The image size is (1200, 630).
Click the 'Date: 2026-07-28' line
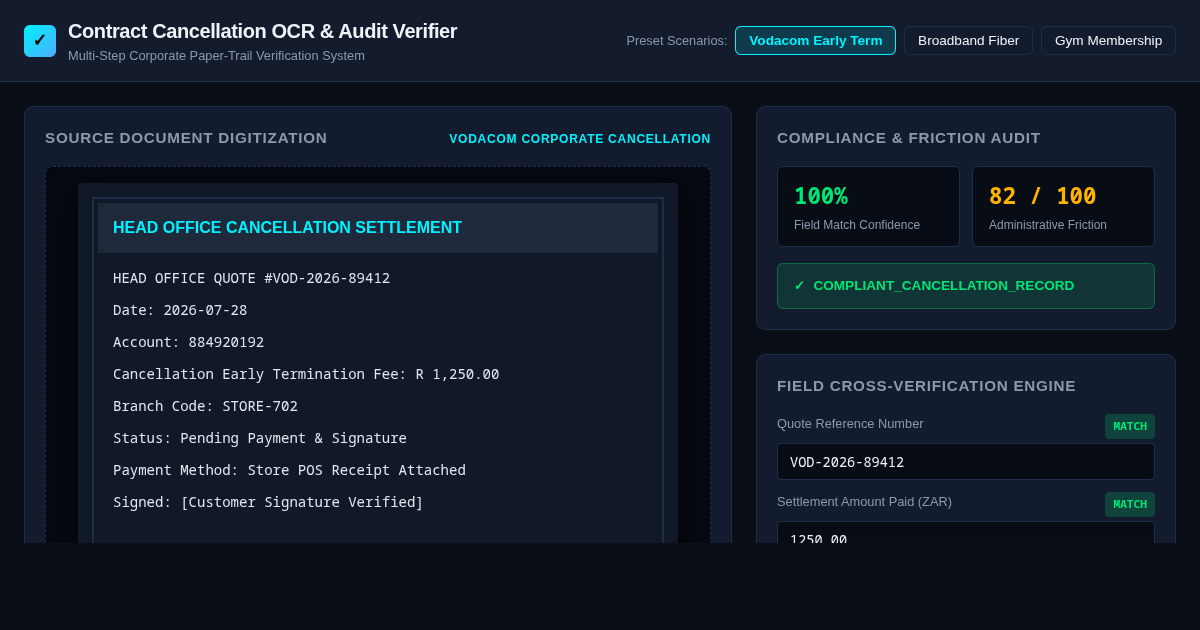click(x=180, y=310)
